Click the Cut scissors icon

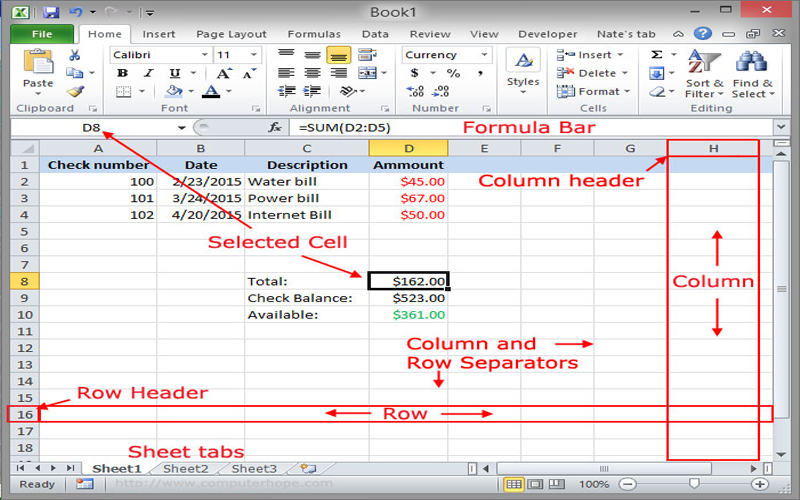pos(74,55)
